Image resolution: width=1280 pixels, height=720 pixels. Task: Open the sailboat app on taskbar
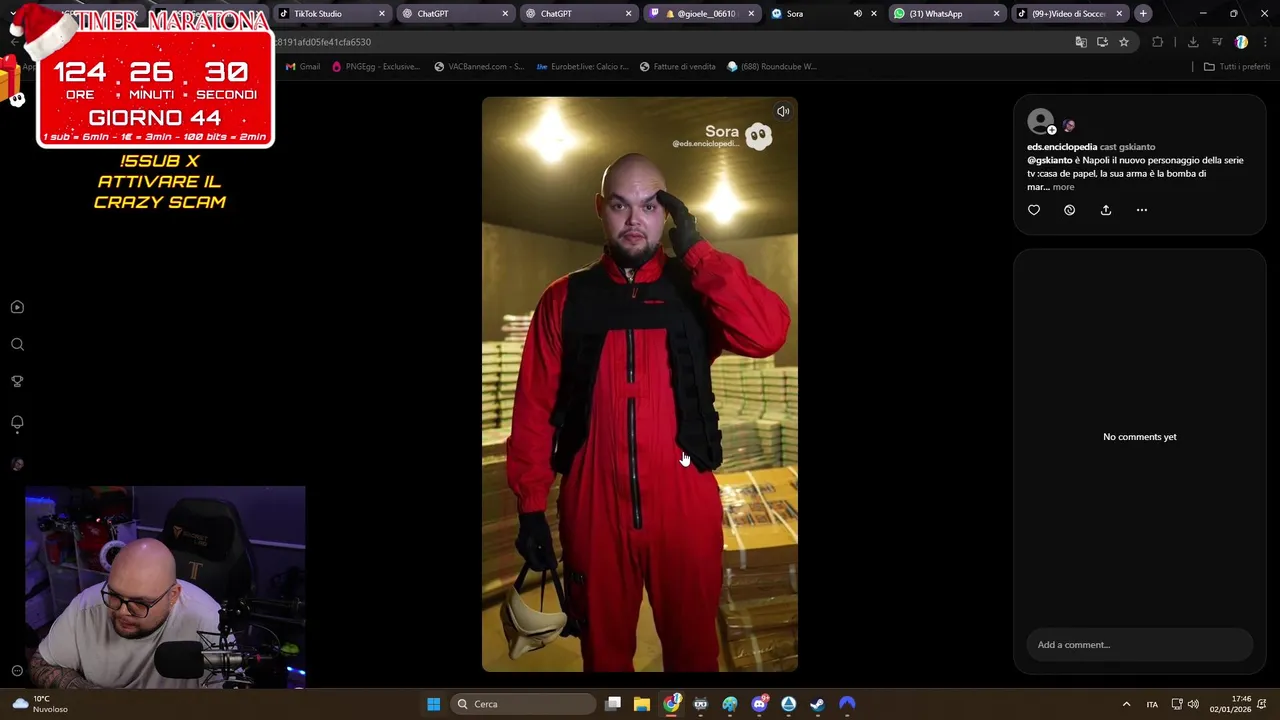[789, 704]
